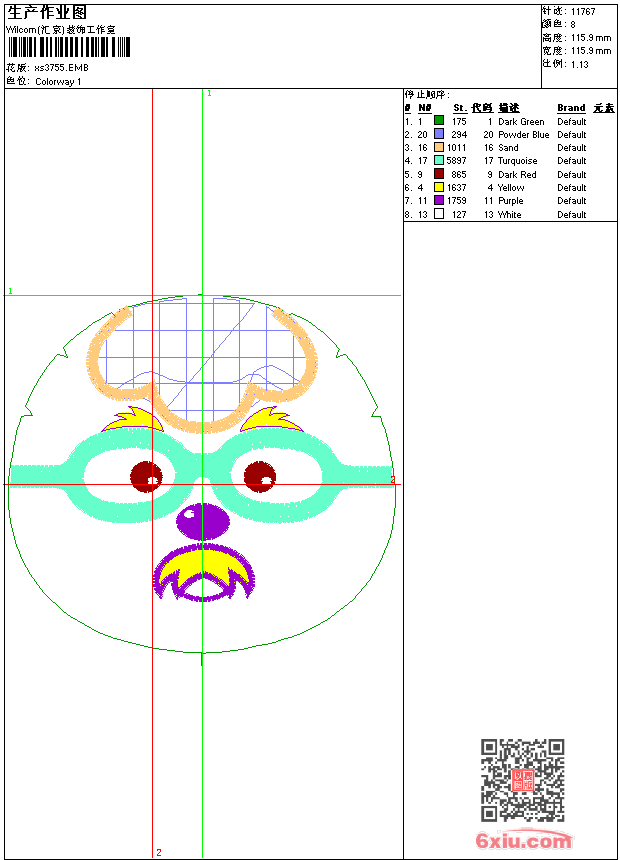The height and width of the screenshot is (860, 620).
Task: Choose the White color swatch
Action: 439,214
